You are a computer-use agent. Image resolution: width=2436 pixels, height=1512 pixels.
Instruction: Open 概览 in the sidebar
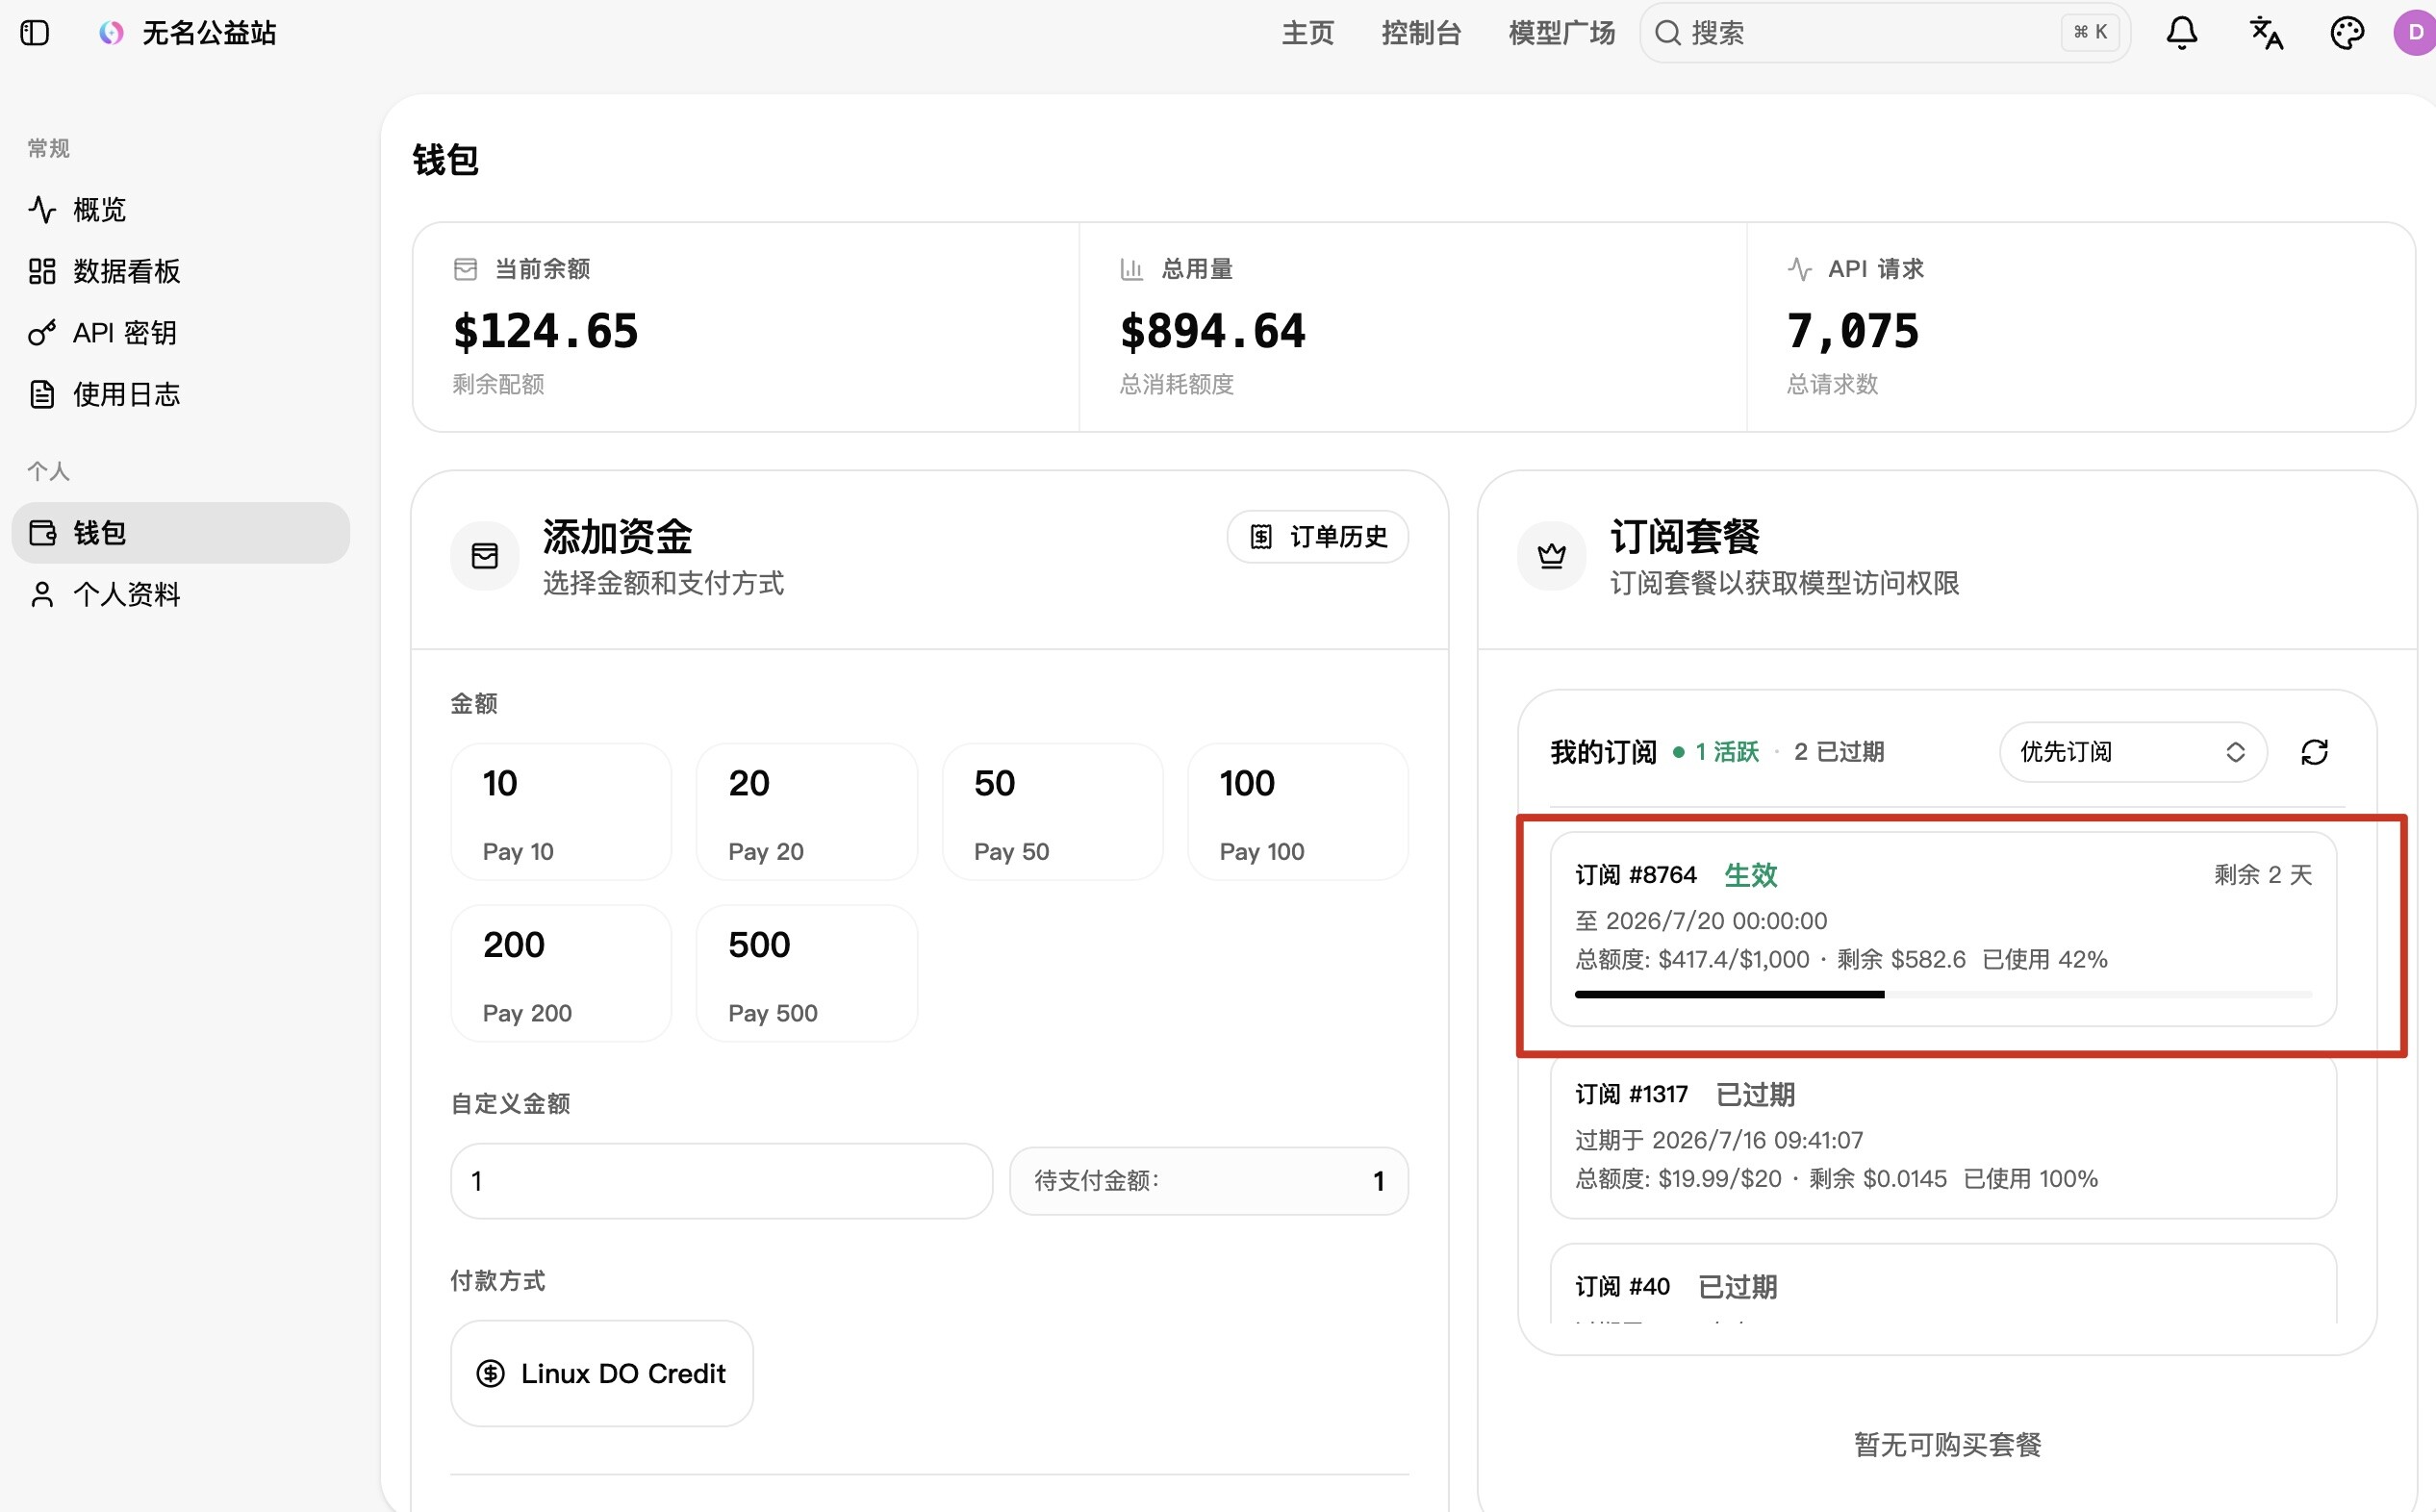pyautogui.click(x=180, y=210)
